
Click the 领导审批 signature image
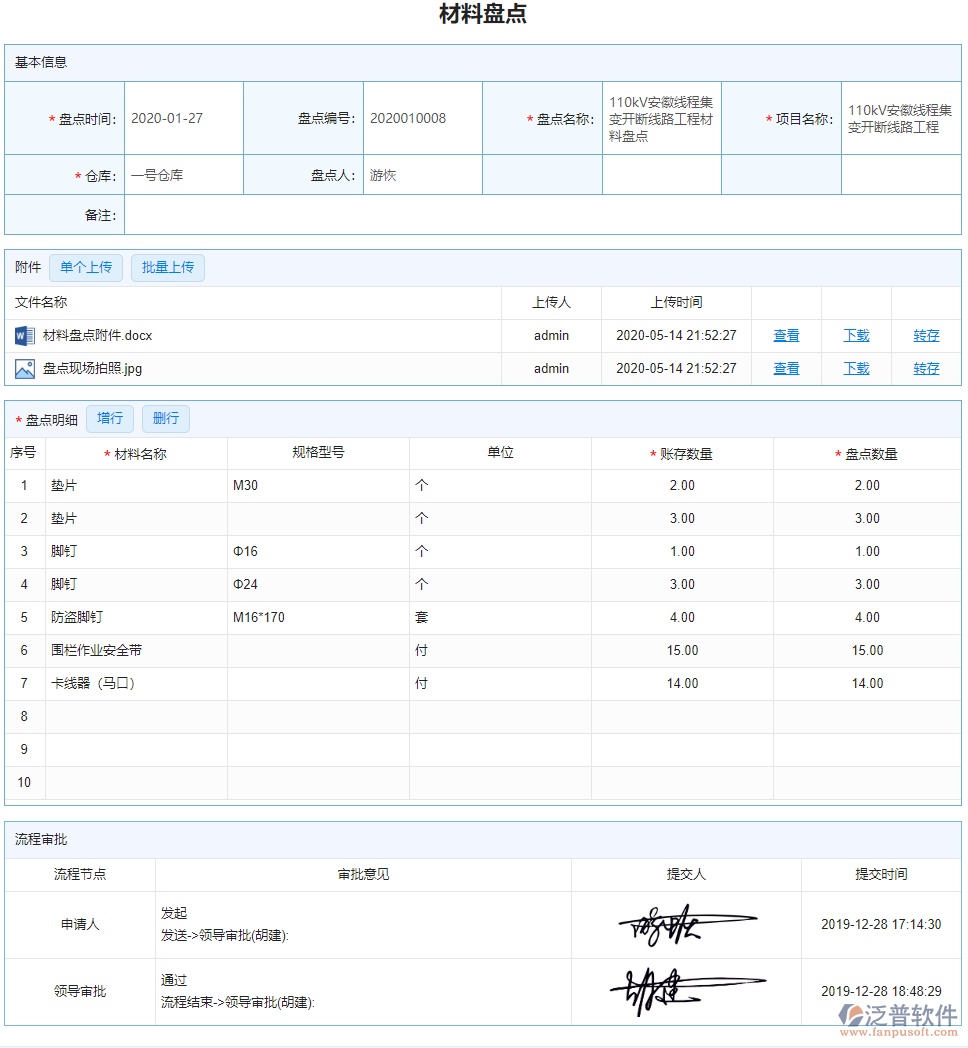coord(686,991)
